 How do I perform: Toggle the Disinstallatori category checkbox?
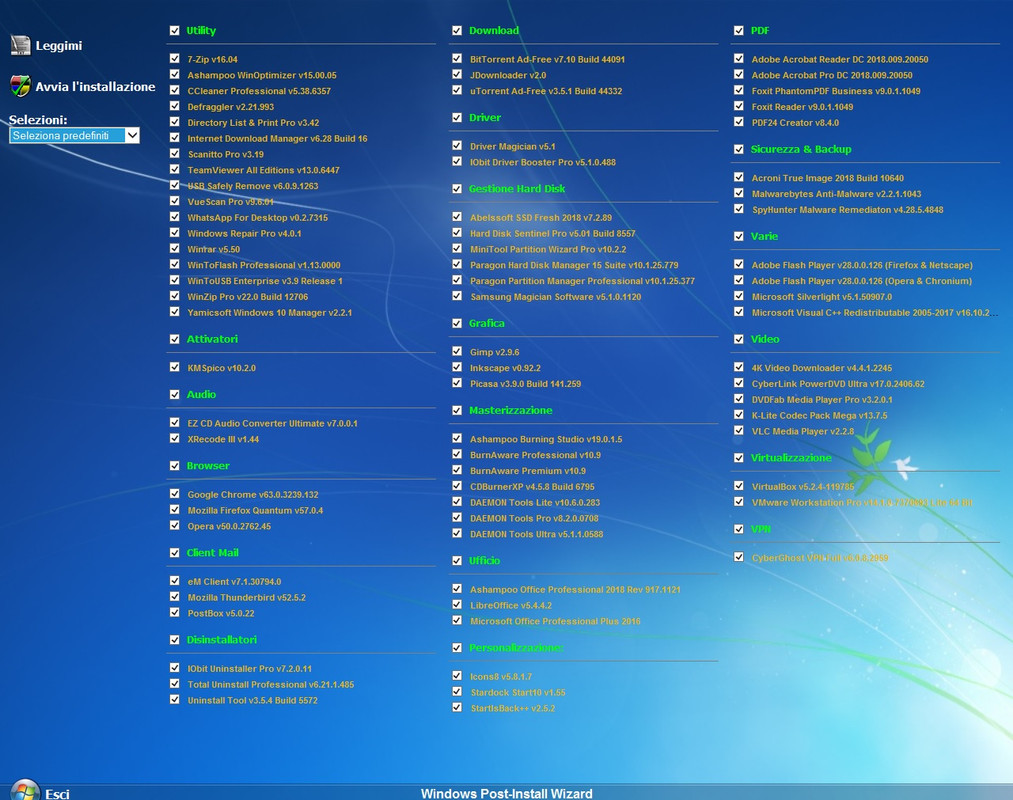point(174,640)
